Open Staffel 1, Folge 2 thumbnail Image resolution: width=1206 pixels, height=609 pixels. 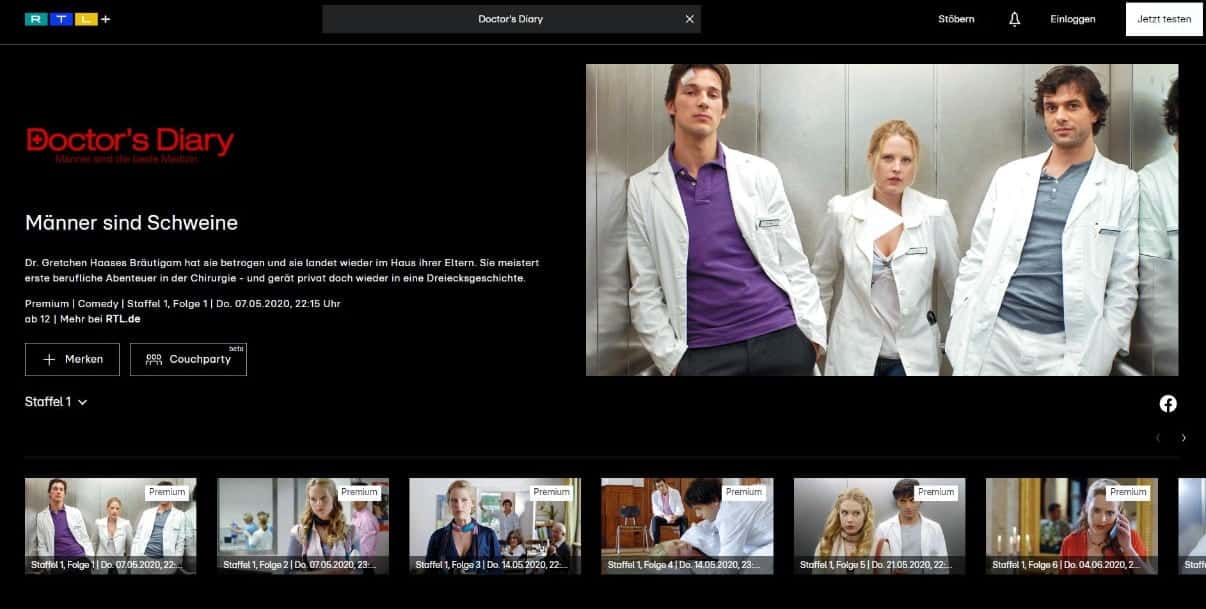tap(303, 526)
